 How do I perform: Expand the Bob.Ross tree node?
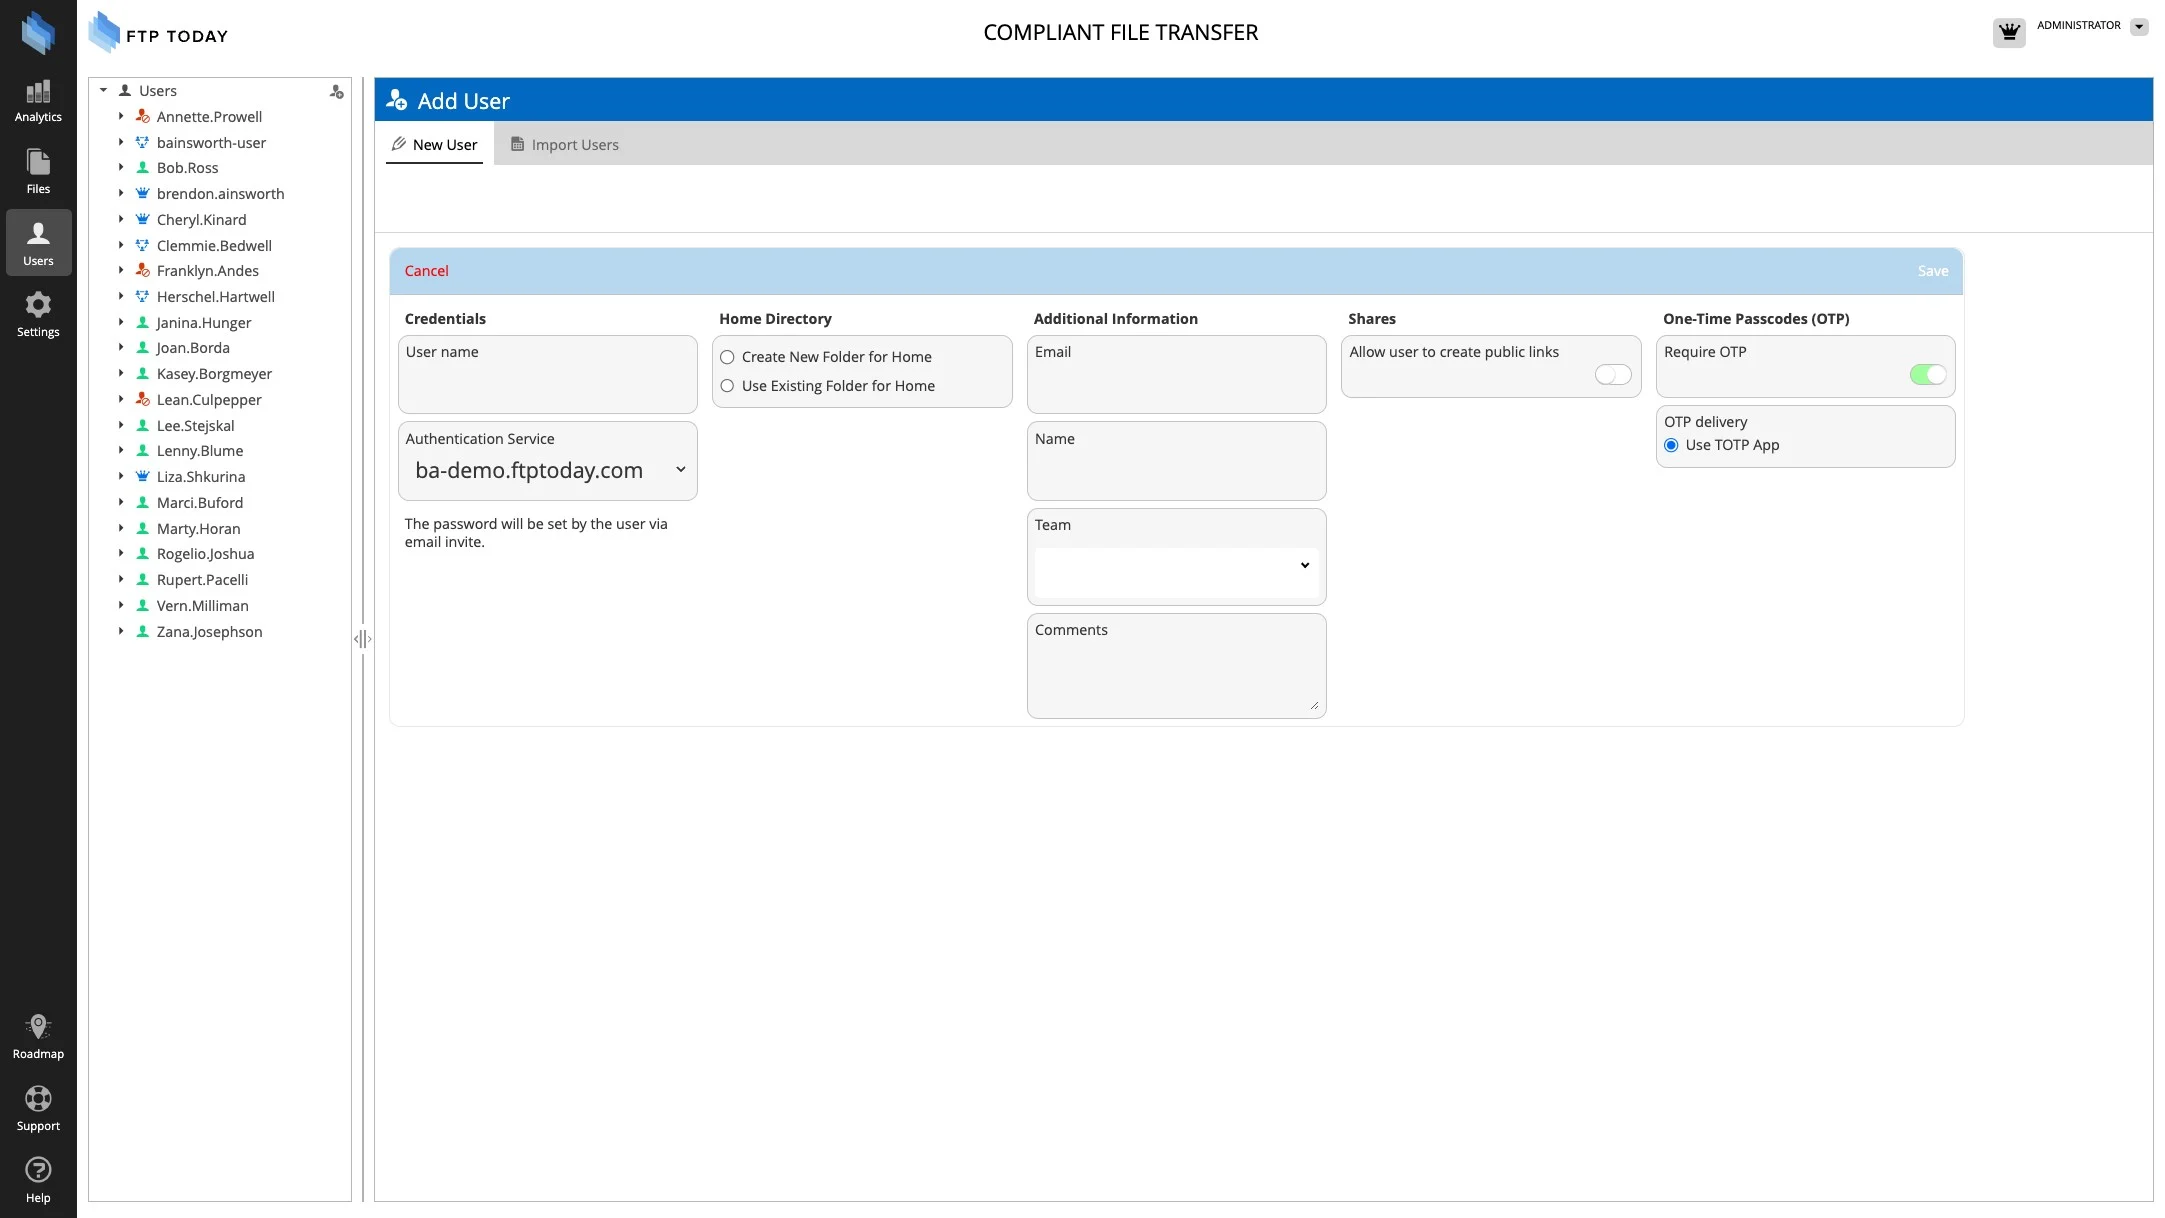click(121, 168)
